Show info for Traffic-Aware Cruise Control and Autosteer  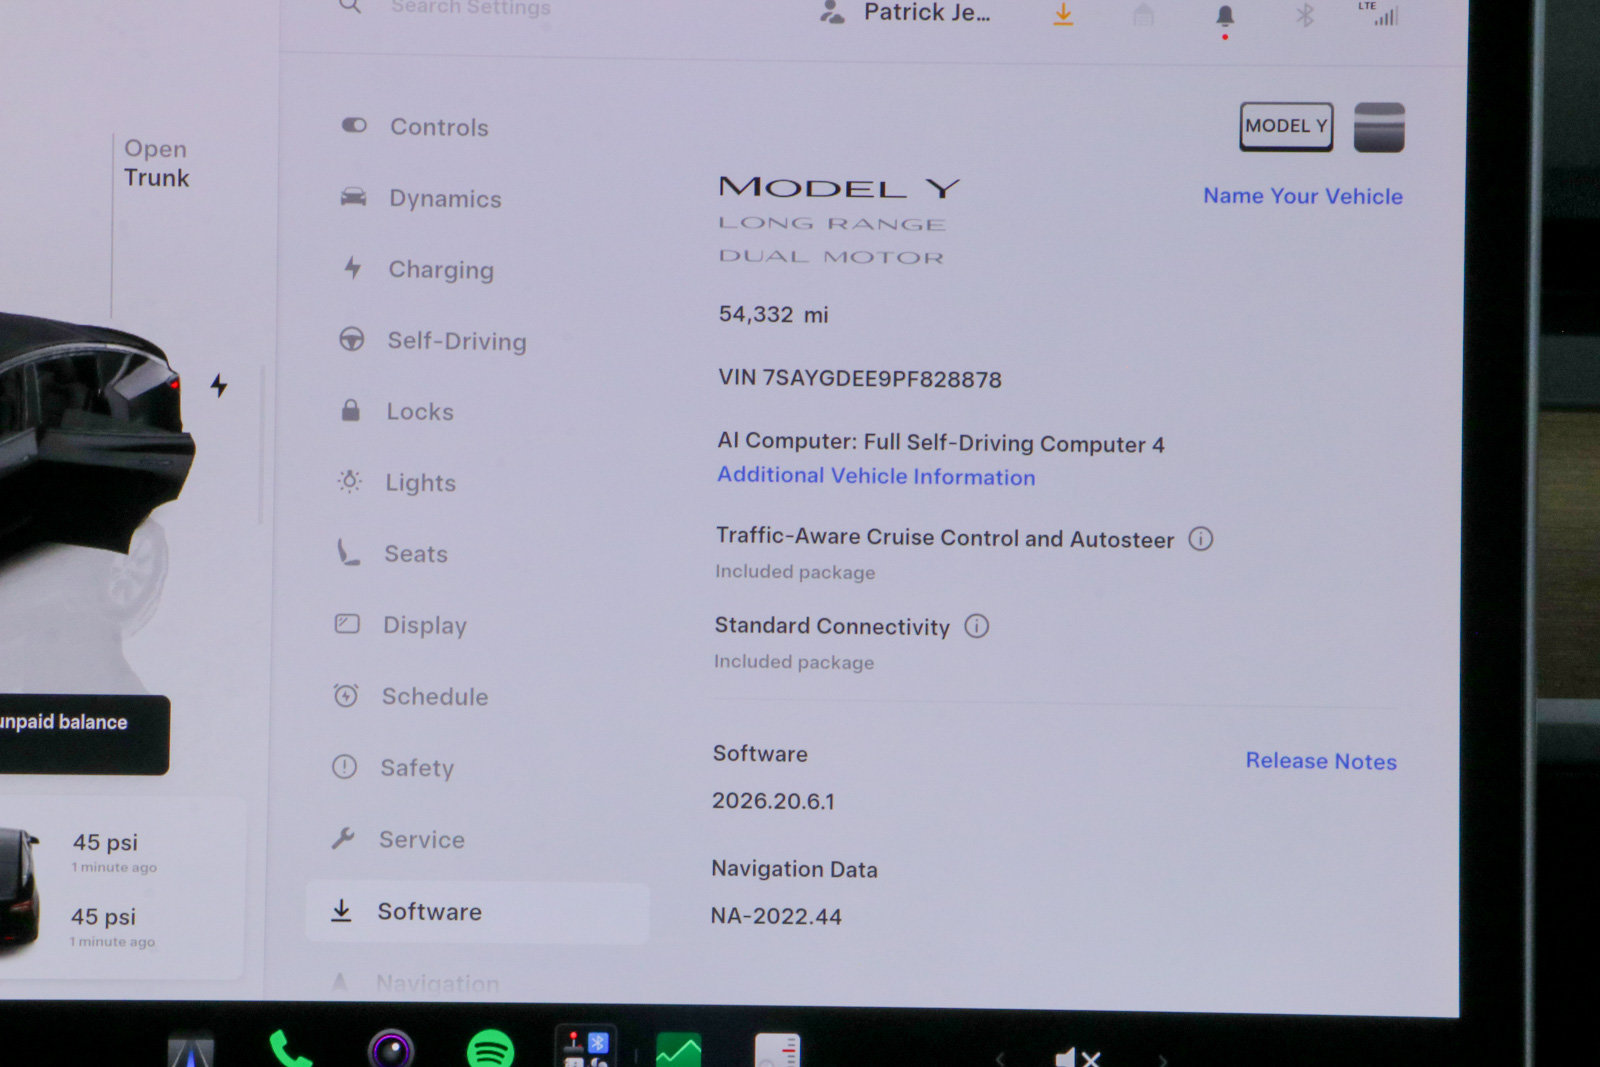tap(1200, 539)
